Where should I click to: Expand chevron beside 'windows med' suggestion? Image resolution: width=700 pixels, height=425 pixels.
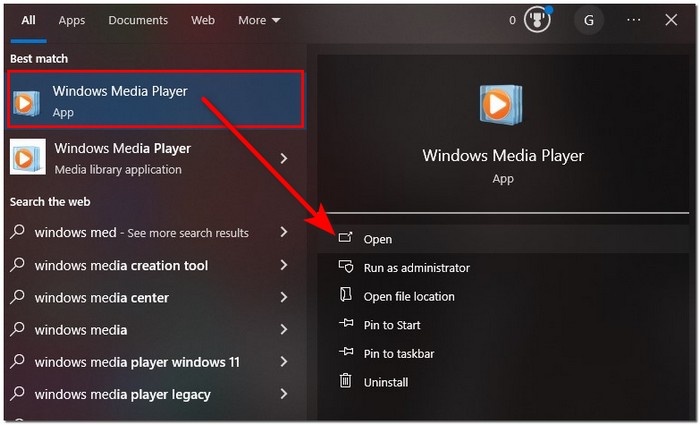(x=284, y=232)
